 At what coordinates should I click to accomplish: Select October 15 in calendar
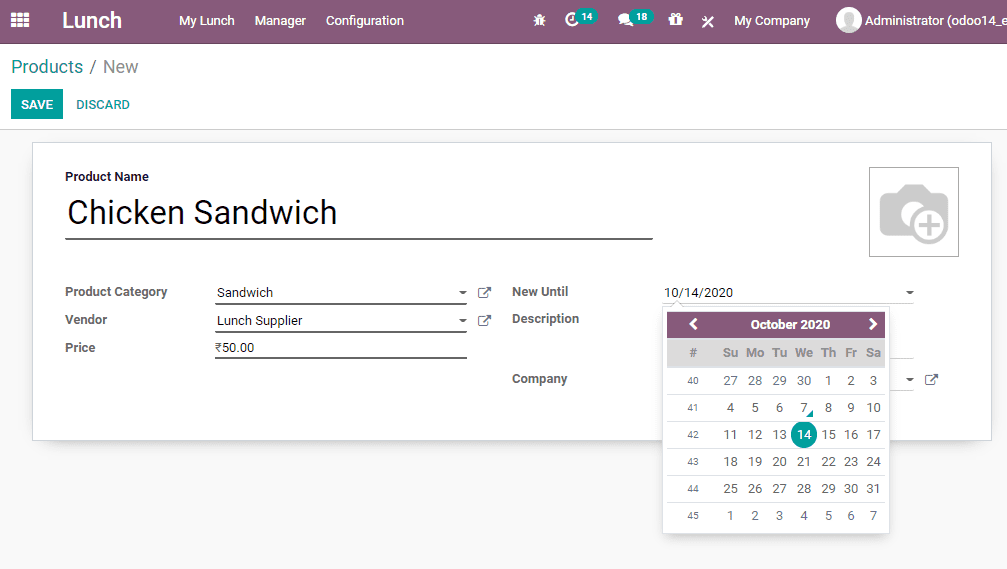pyautogui.click(x=828, y=435)
